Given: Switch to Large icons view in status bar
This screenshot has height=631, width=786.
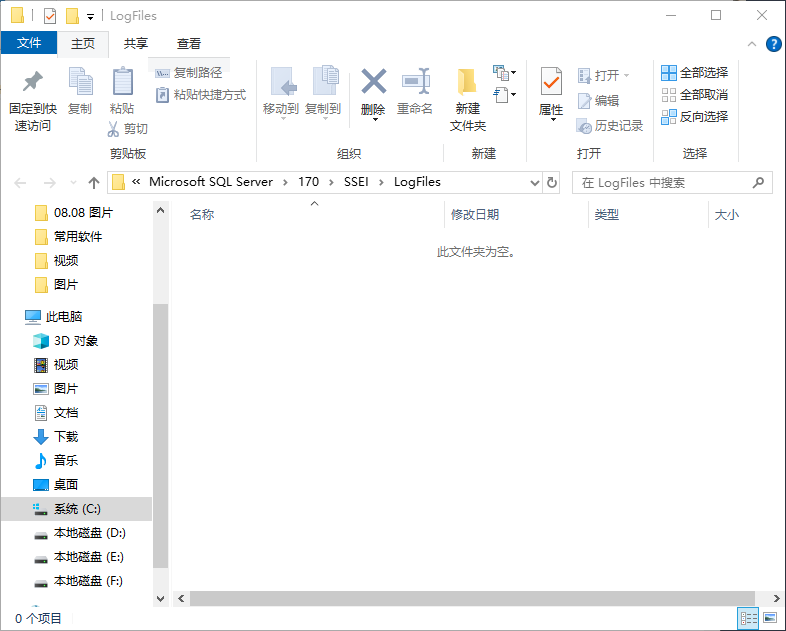Looking at the screenshot, I should coord(770,618).
